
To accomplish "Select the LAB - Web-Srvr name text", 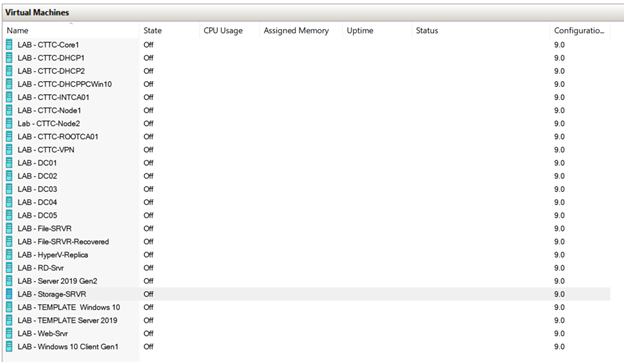I will pyautogui.click(x=43, y=333).
